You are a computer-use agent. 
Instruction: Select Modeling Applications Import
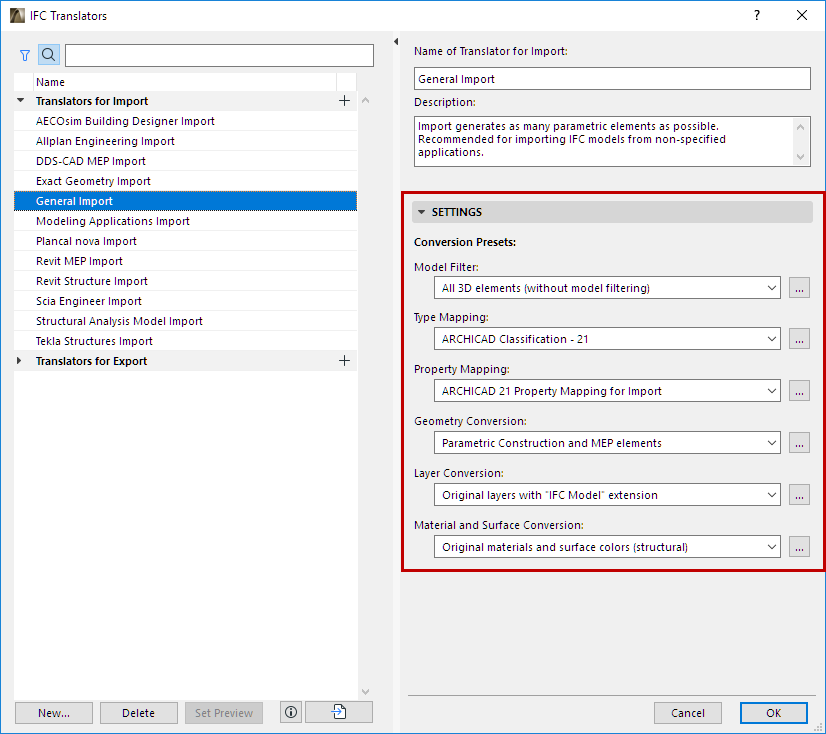(x=185, y=221)
